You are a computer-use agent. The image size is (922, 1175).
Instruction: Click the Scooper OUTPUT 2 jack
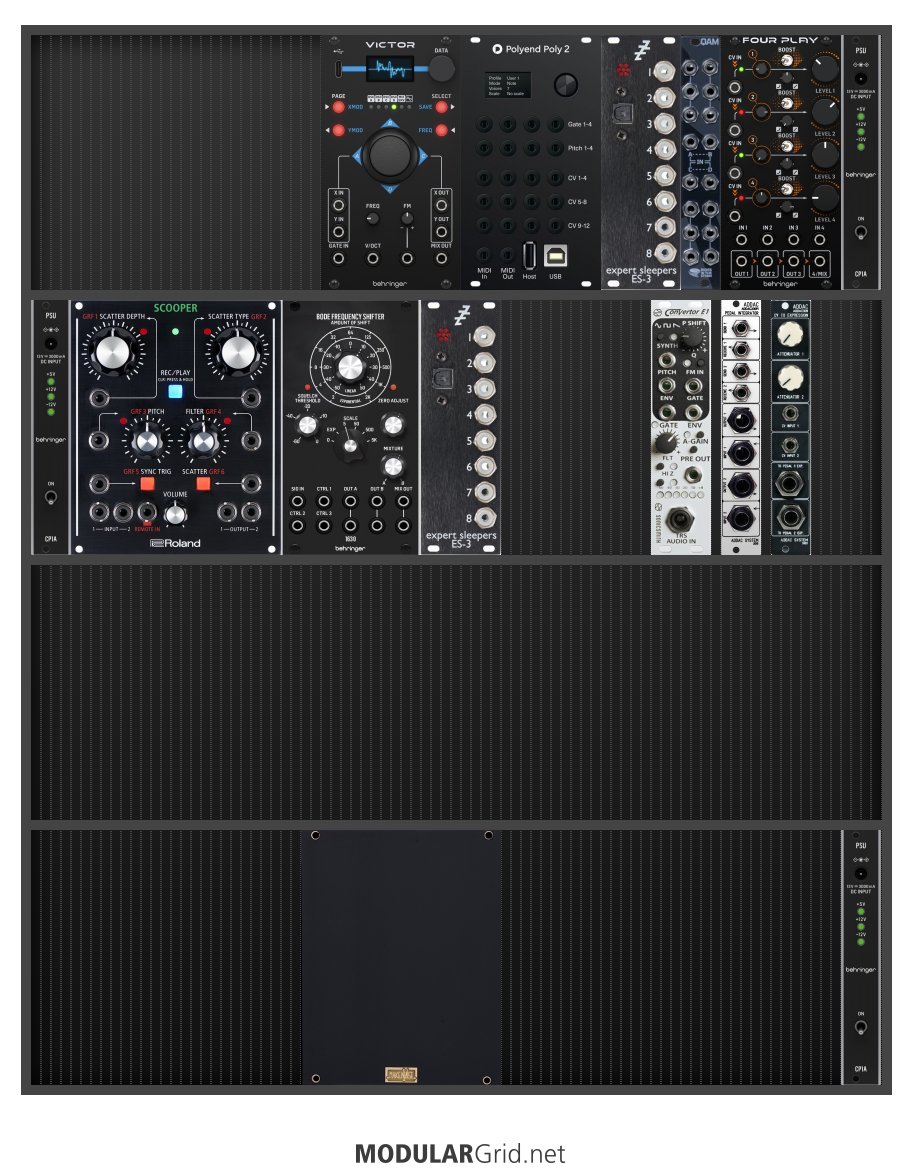click(251, 513)
